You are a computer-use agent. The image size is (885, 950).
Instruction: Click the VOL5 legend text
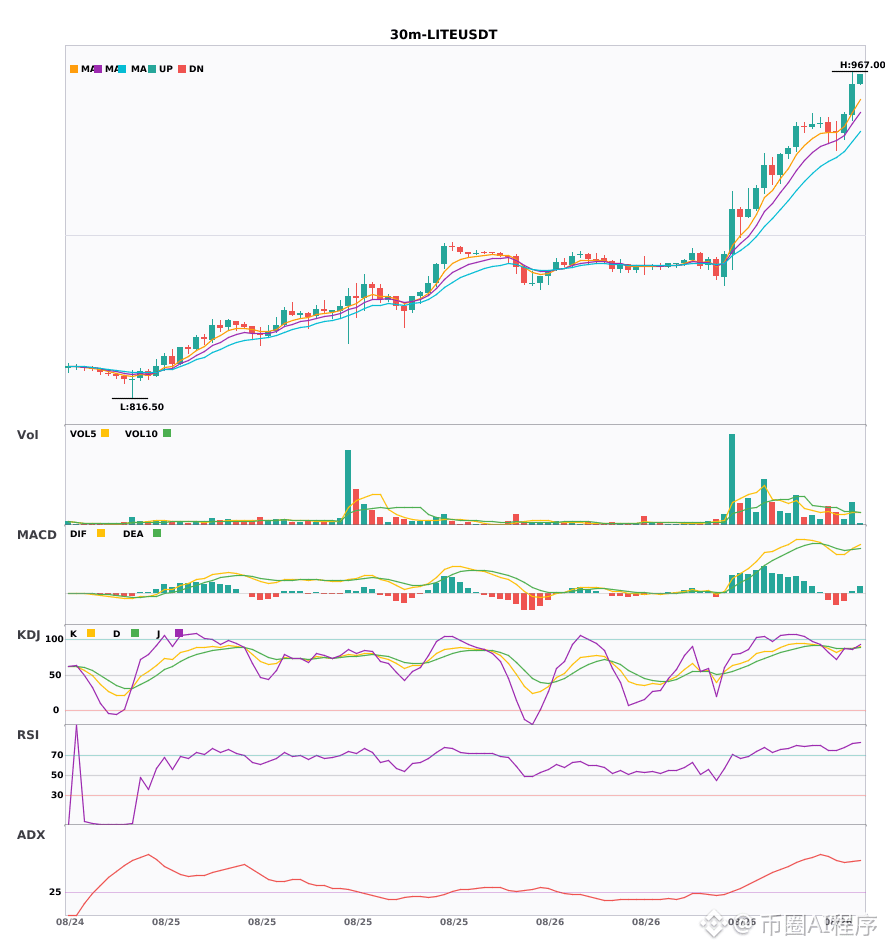point(83,434)
